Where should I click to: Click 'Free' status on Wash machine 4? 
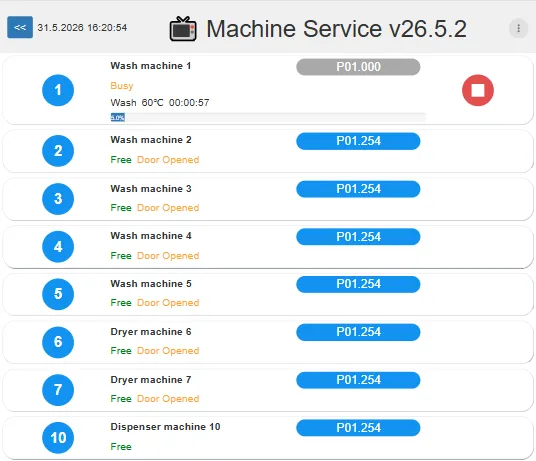(x=121, y=256)
